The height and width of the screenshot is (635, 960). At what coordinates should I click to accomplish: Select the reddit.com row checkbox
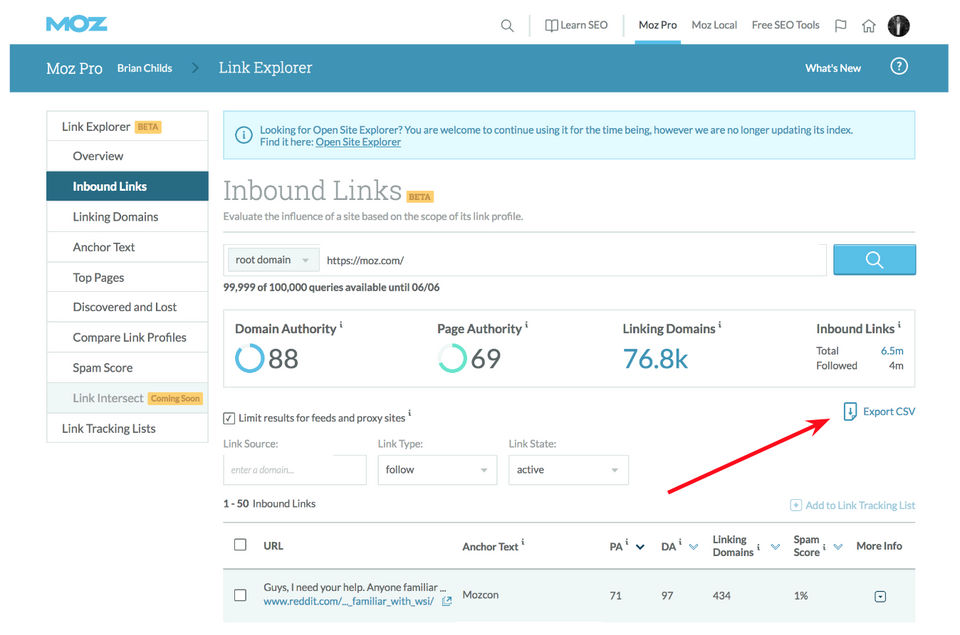click(240, 595)
